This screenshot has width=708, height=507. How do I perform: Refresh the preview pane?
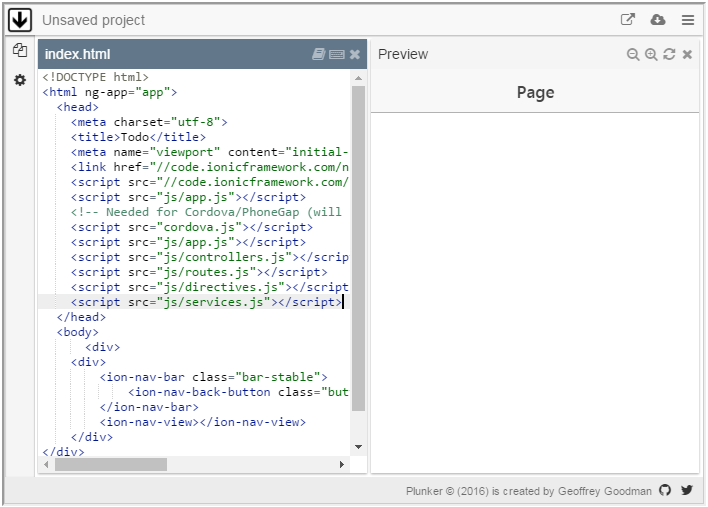669,54
